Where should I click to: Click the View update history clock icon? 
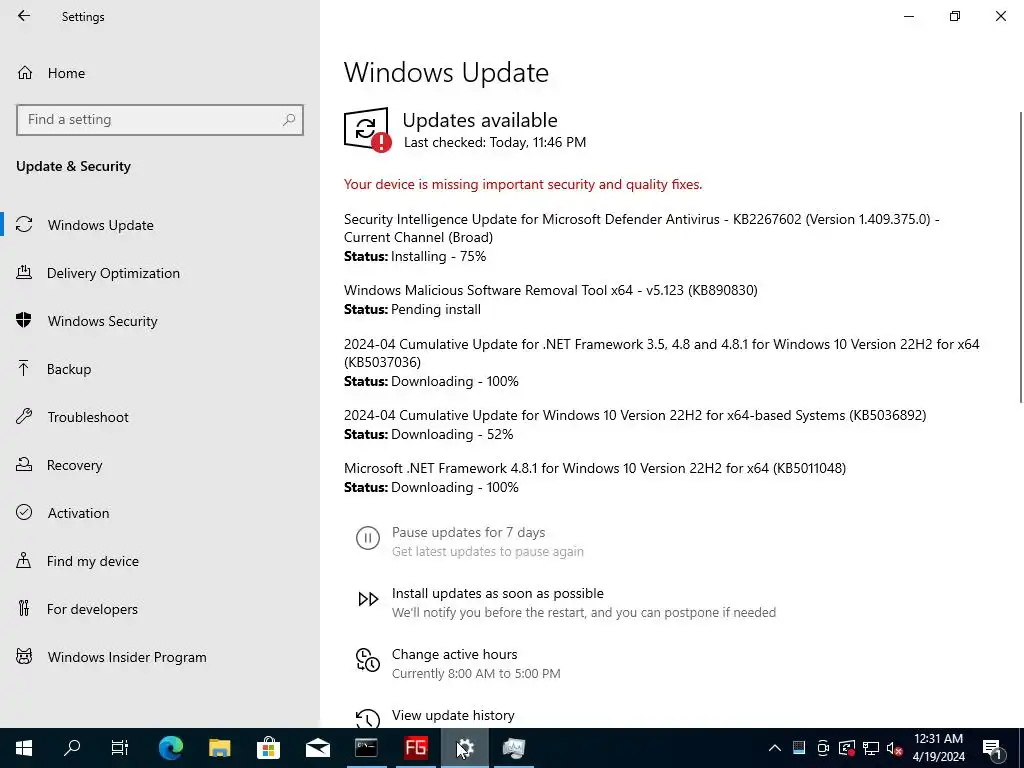[368, 718]
